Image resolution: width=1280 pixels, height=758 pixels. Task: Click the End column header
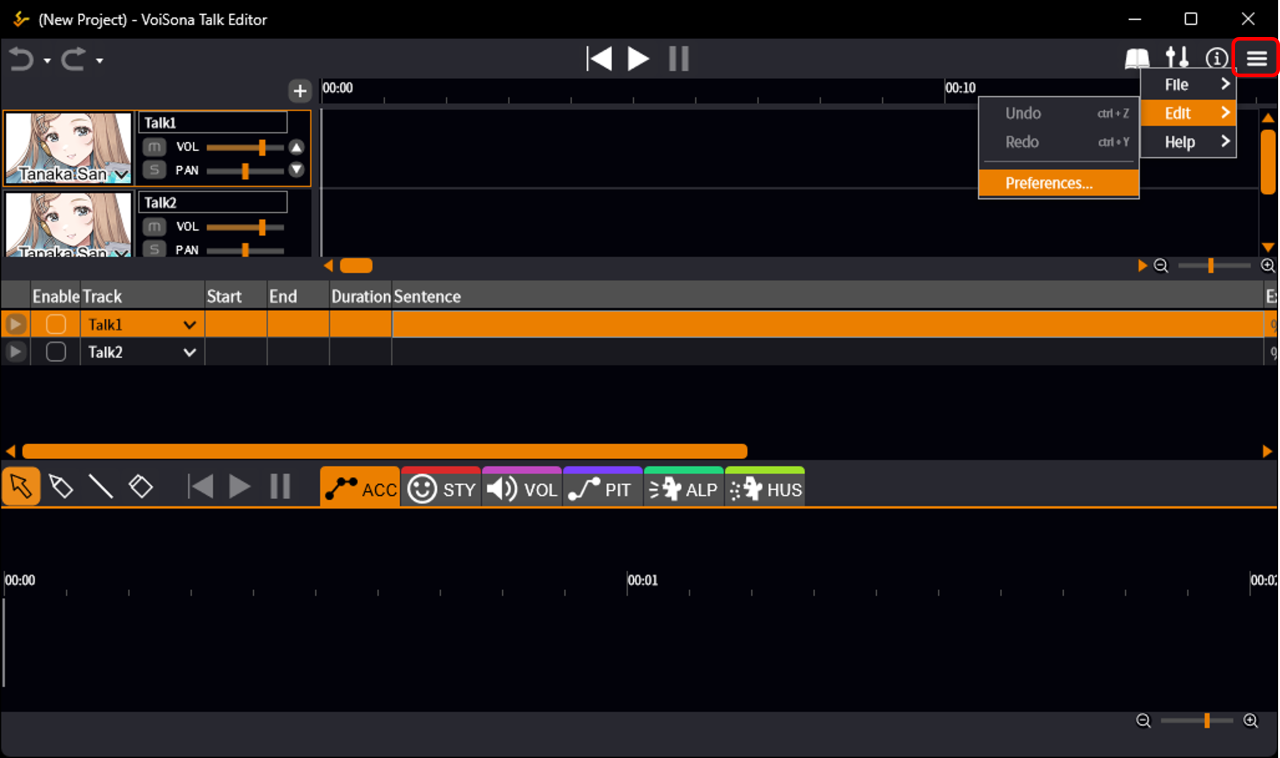pyautogui.click(x=298, y=296)
